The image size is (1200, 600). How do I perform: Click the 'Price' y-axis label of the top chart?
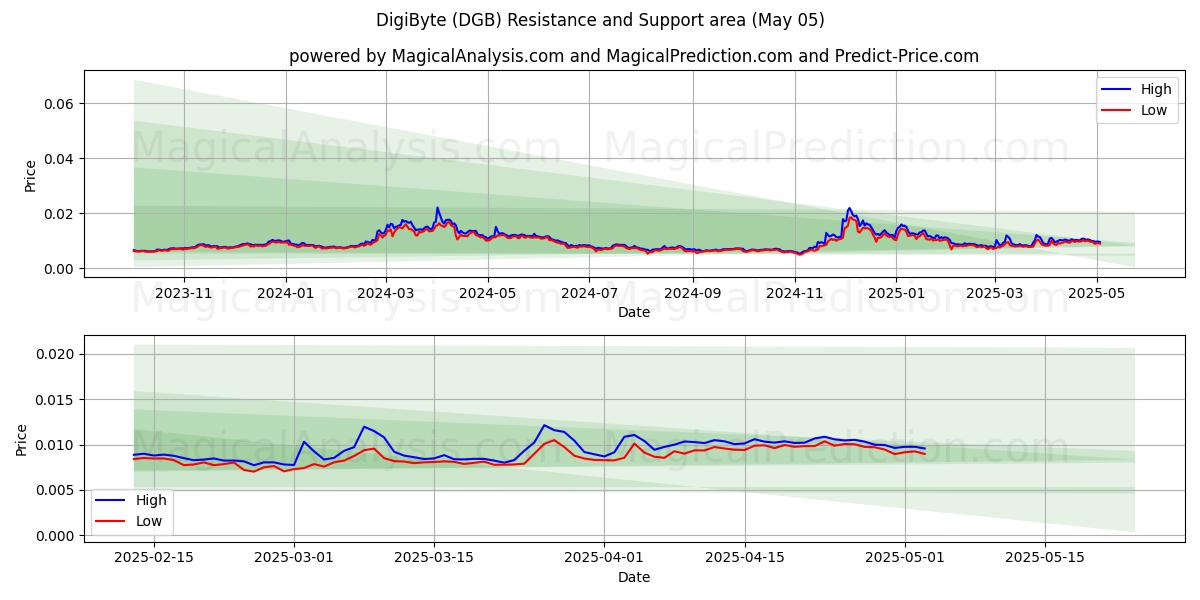[x=30, y=176]
